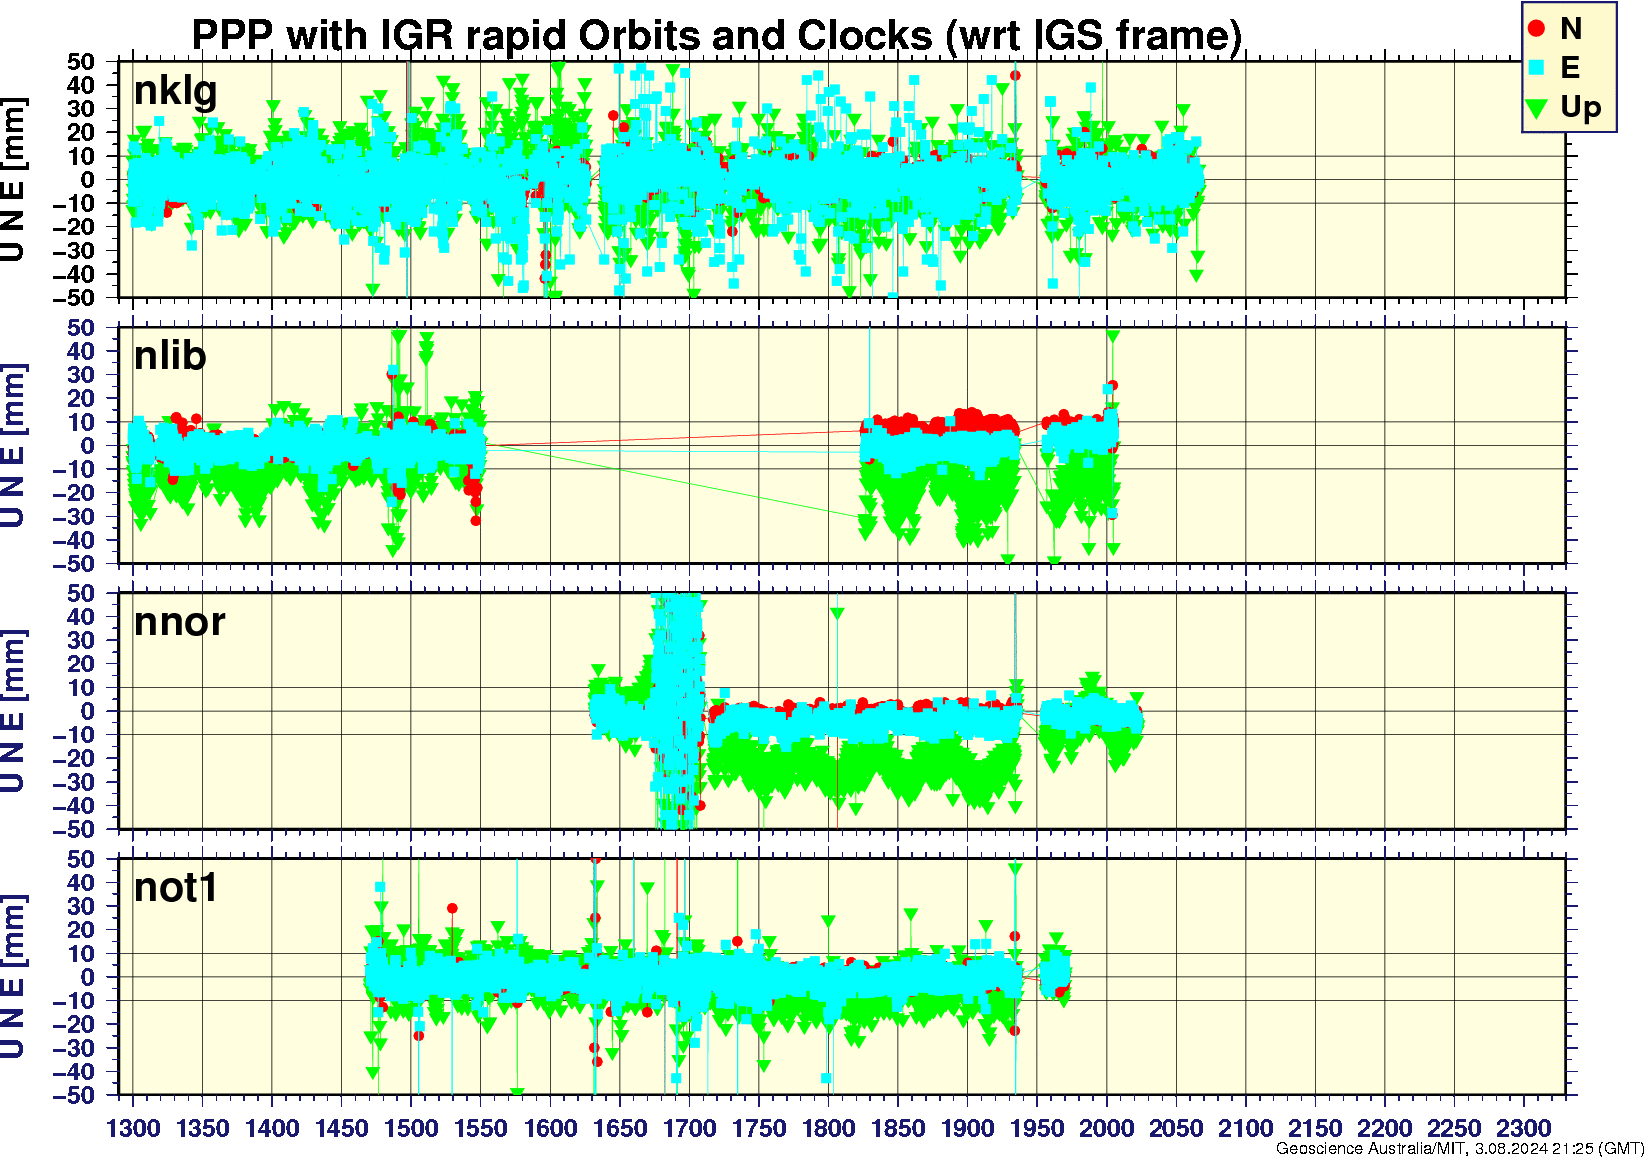The image size is (1644, 1158).
Task: Click the x-axis tick label 1350
Action: tap(203, 1128)
